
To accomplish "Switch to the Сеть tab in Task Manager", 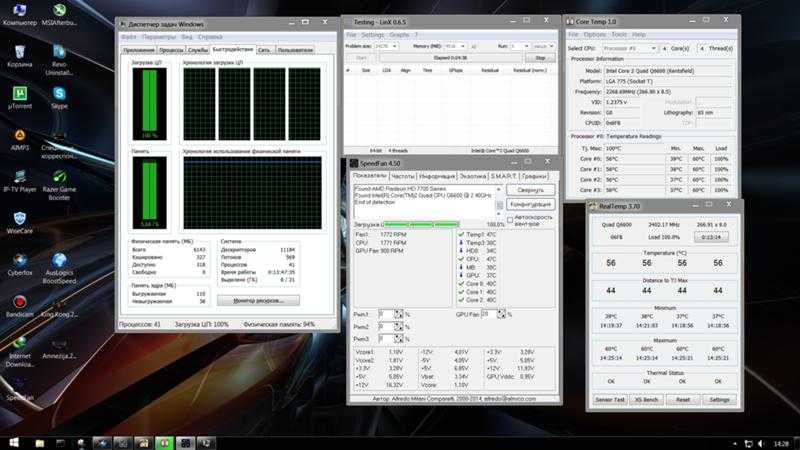I will point(264,50).
